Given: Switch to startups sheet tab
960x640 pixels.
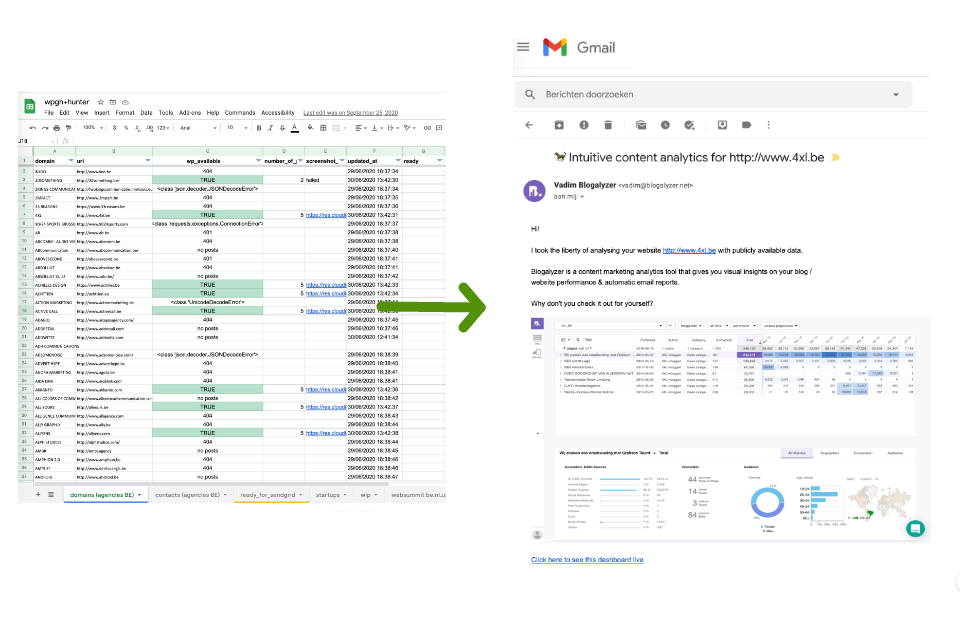Looking at the screenshot, I should pos(331,495).
